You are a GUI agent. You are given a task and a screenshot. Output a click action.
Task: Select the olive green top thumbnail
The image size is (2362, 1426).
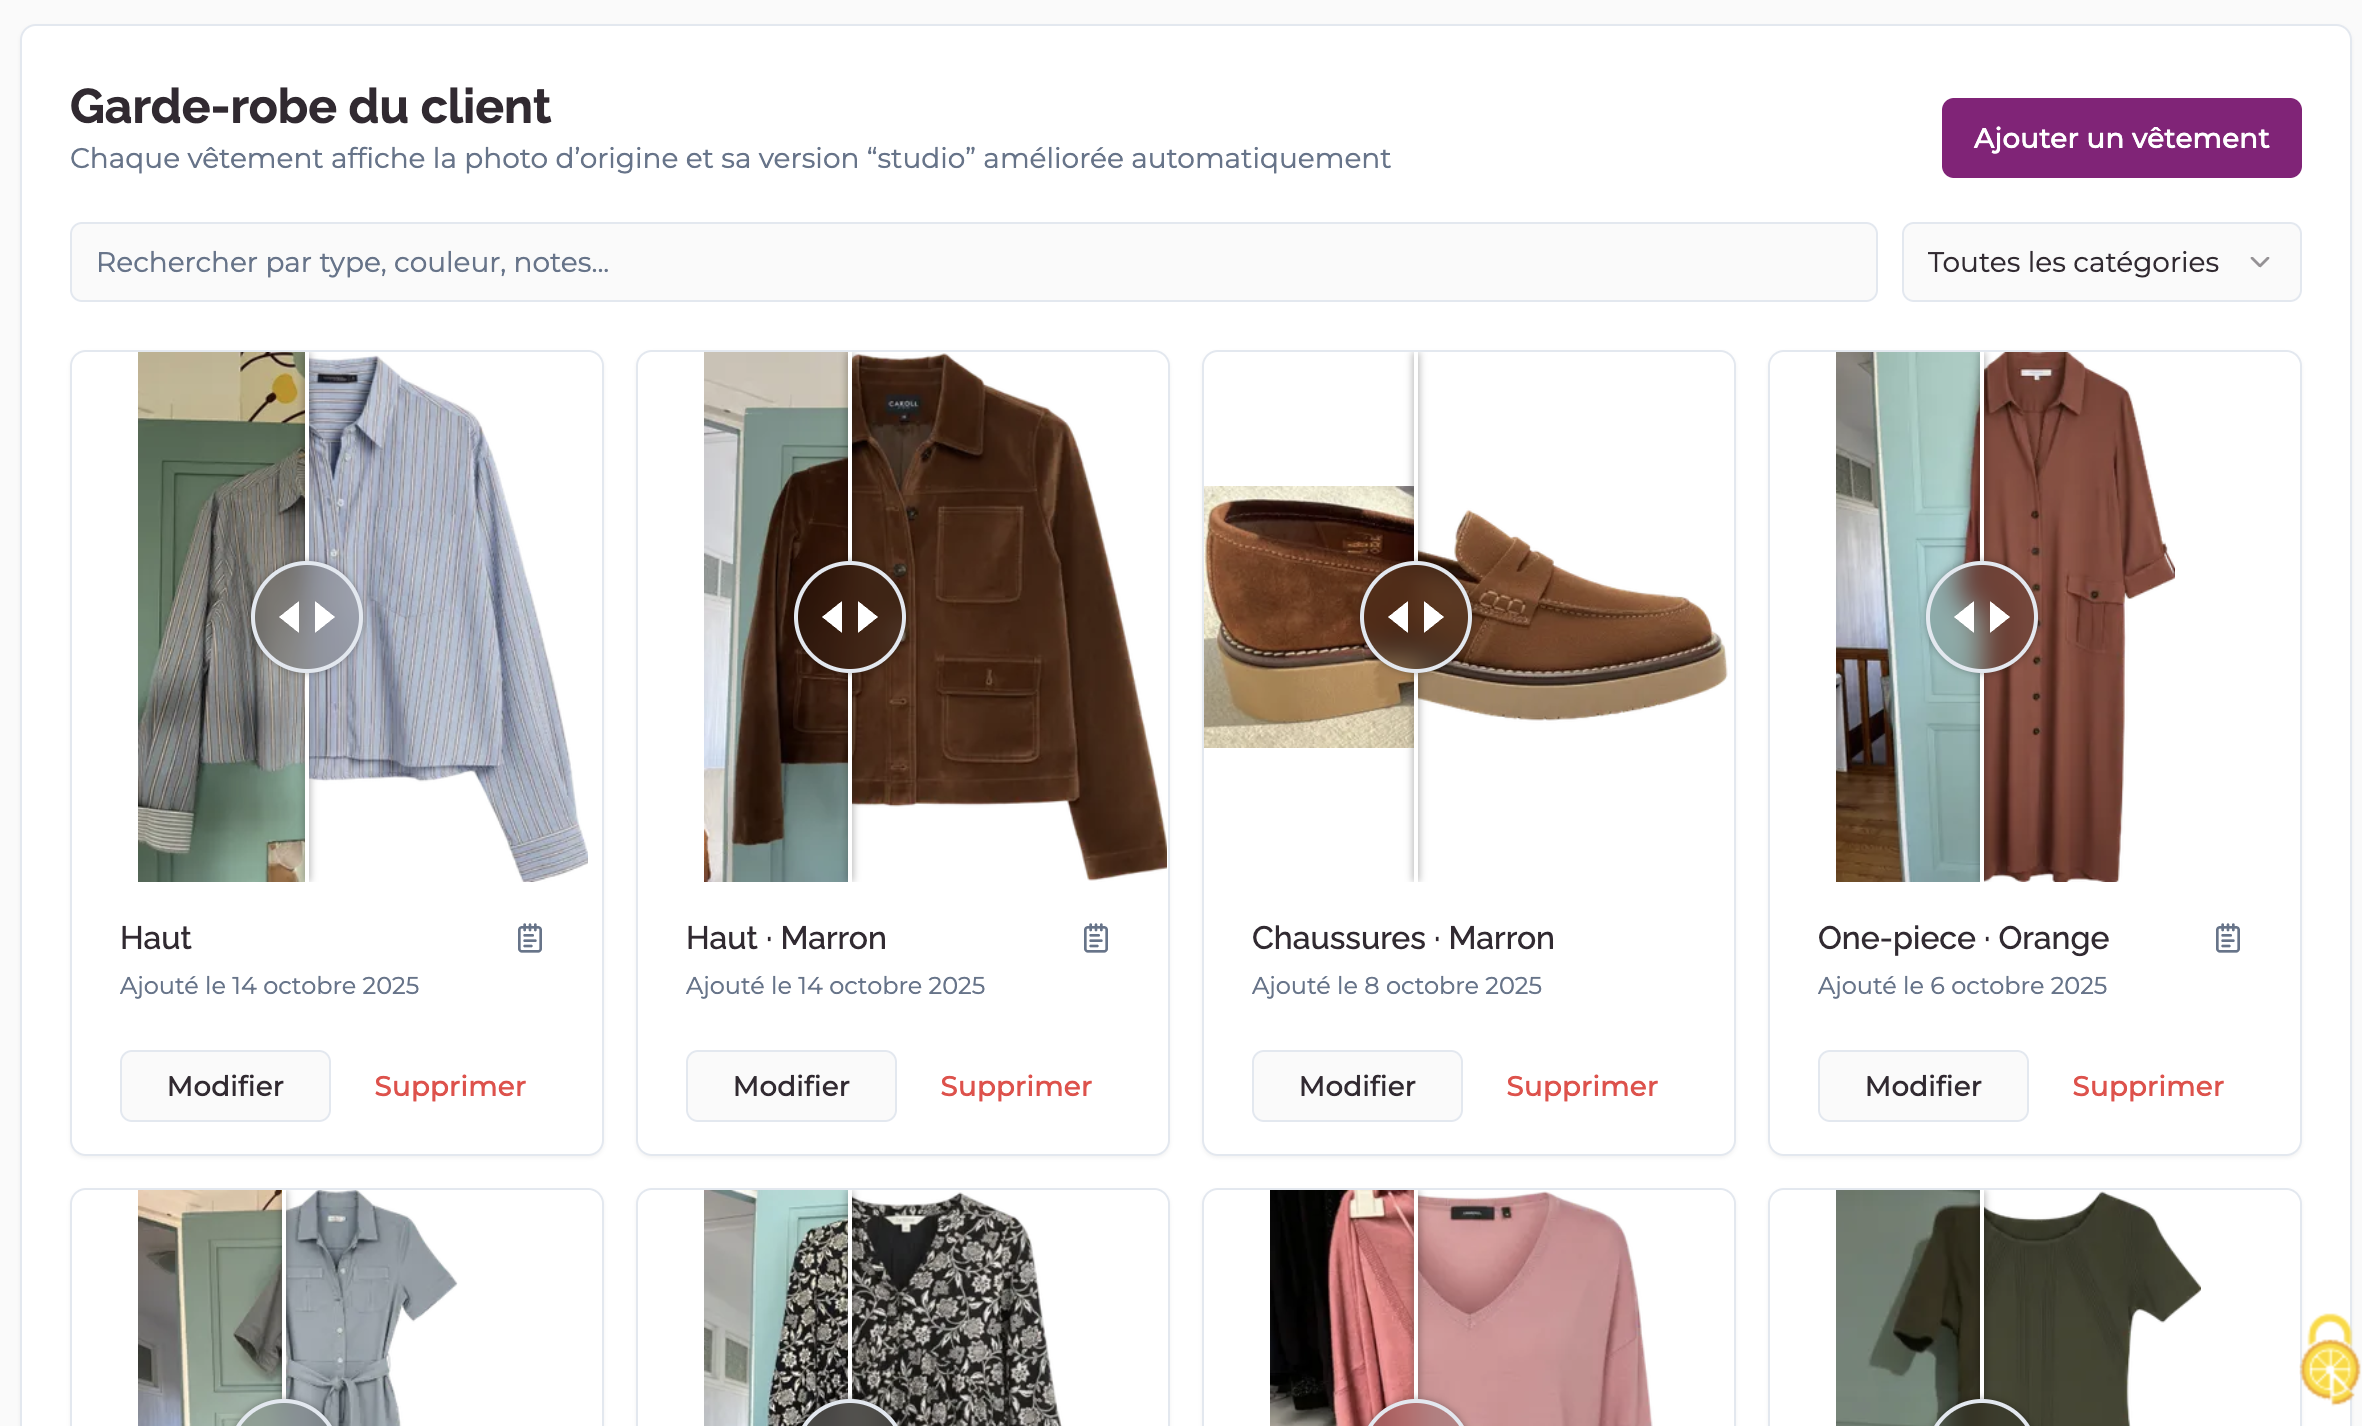(x=2035, y=1308)
